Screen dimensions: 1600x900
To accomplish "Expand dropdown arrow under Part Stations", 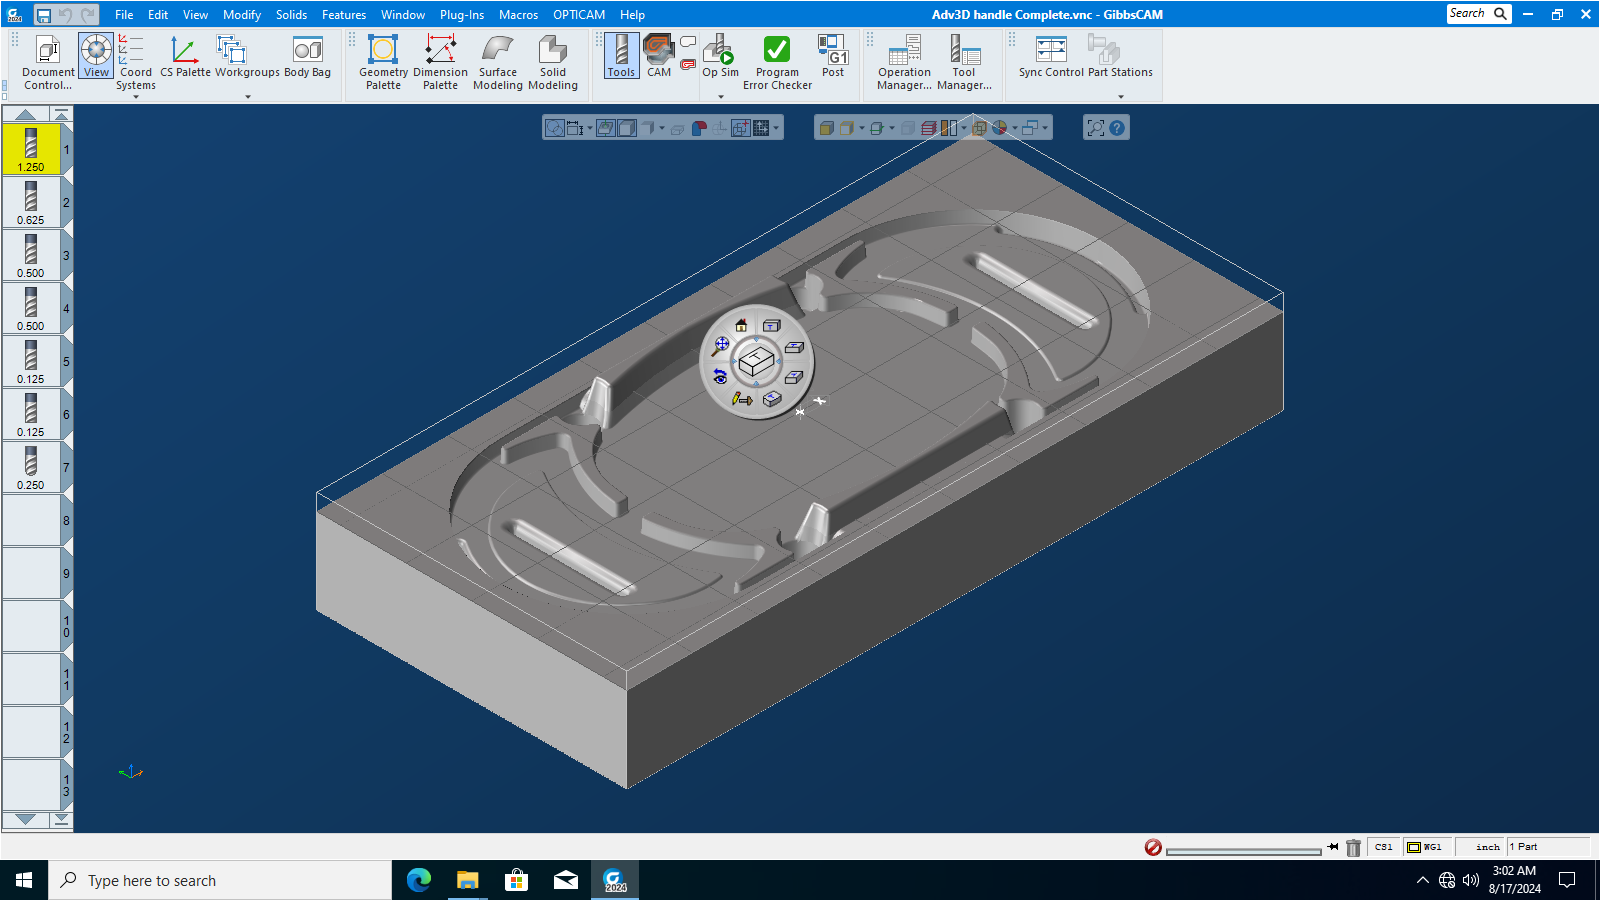I will (x=1121, y=97).
